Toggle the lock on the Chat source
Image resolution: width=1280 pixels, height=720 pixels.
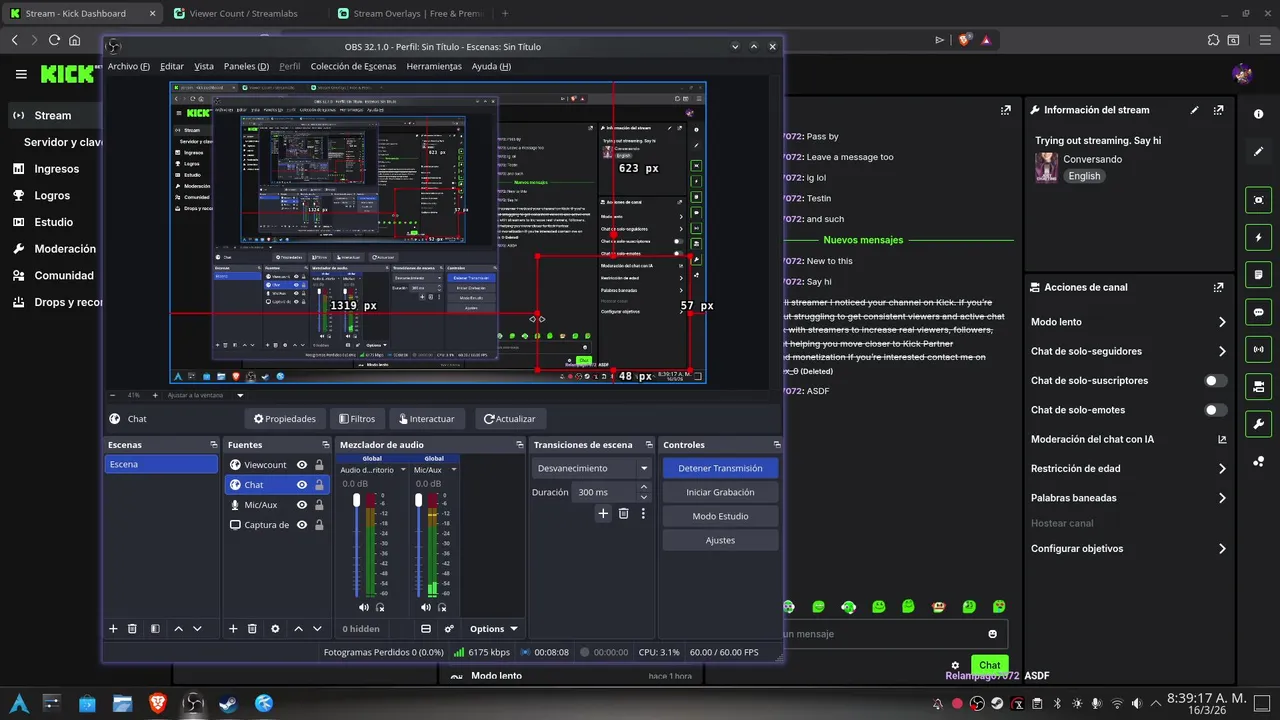click(x=319, y=485)
